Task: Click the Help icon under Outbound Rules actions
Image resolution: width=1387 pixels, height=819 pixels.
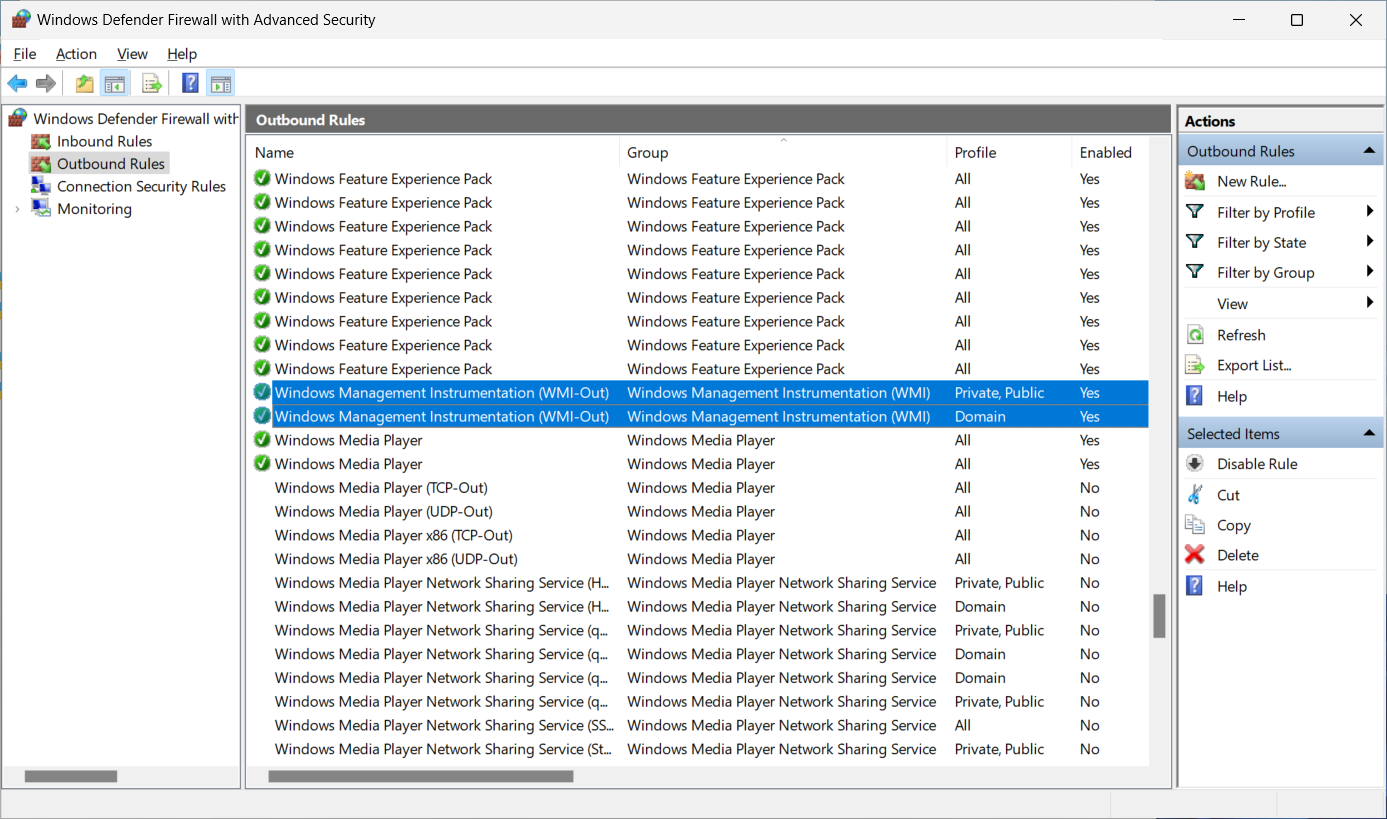Action: [x=1195, y=396]
